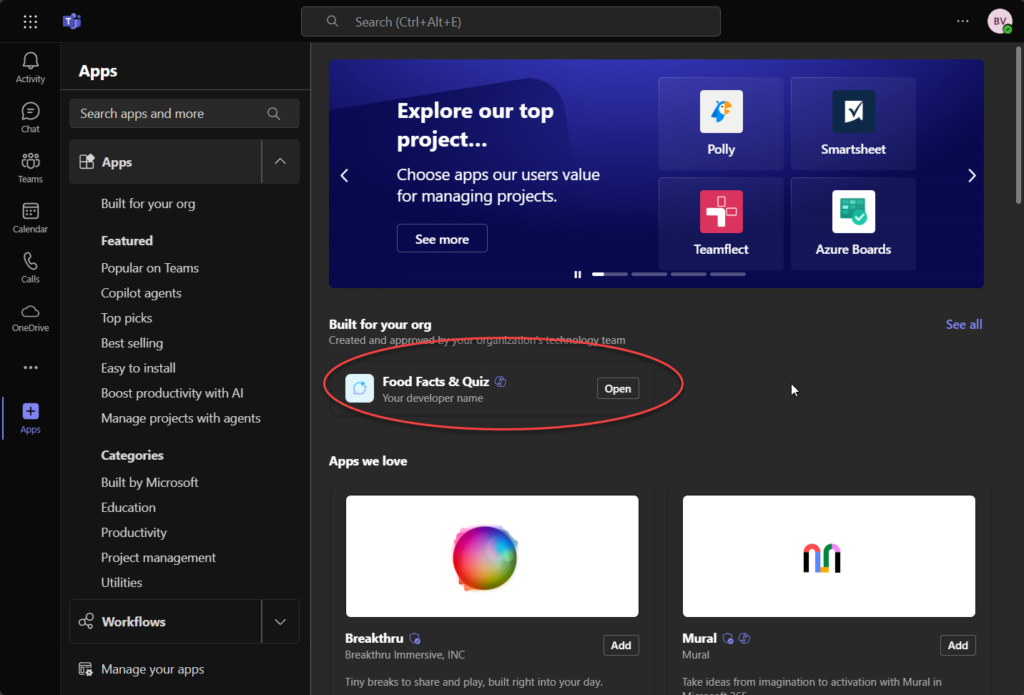This screenshot has height=695, width=1024.
Task: Click the Apps section header
Action: coord(165,161)
